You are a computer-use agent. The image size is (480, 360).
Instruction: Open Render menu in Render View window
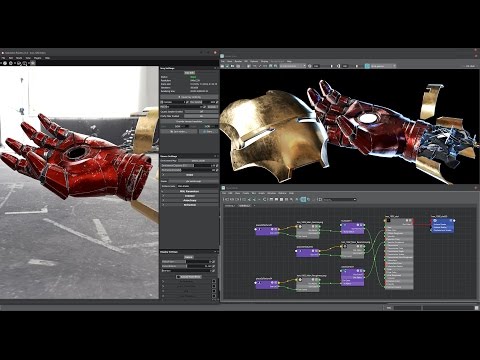click(x=238, y=62)
